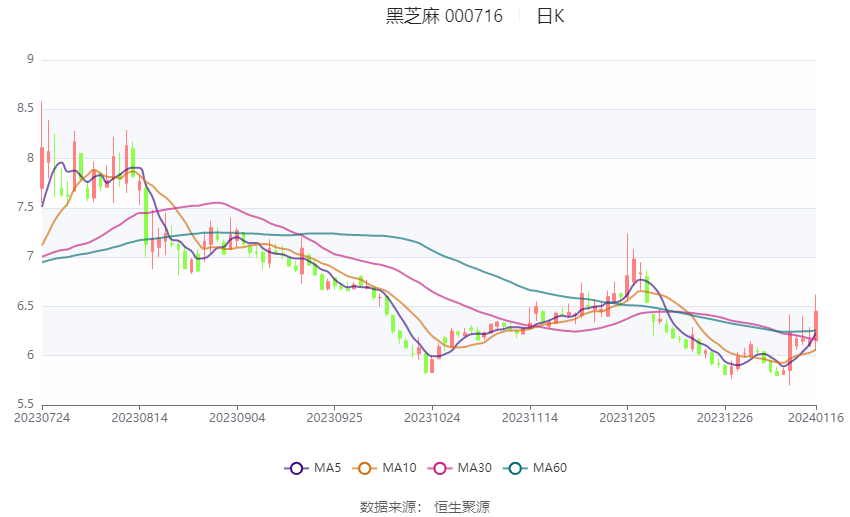Click the data source text 恒生聚源
The height and width of the screenshot is (517, 850).
pyautogui.click(x=462, y=507)
